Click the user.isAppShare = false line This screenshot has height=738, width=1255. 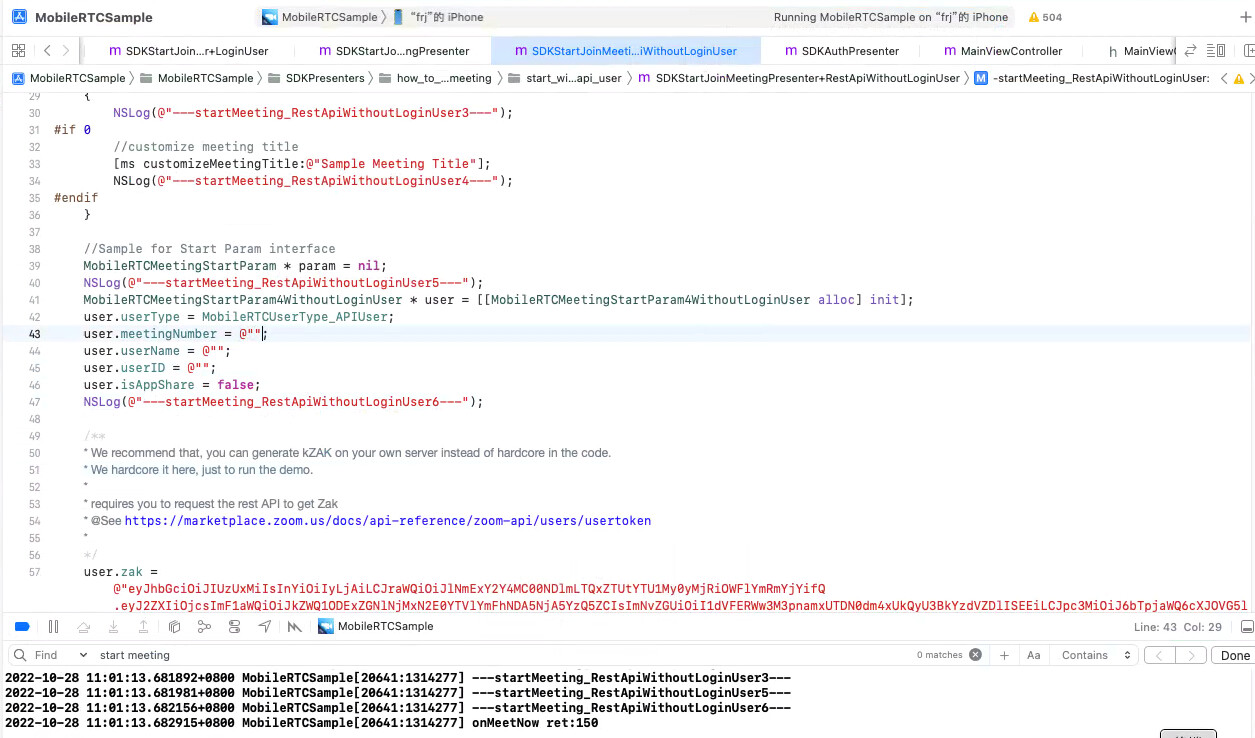[172, 385]
